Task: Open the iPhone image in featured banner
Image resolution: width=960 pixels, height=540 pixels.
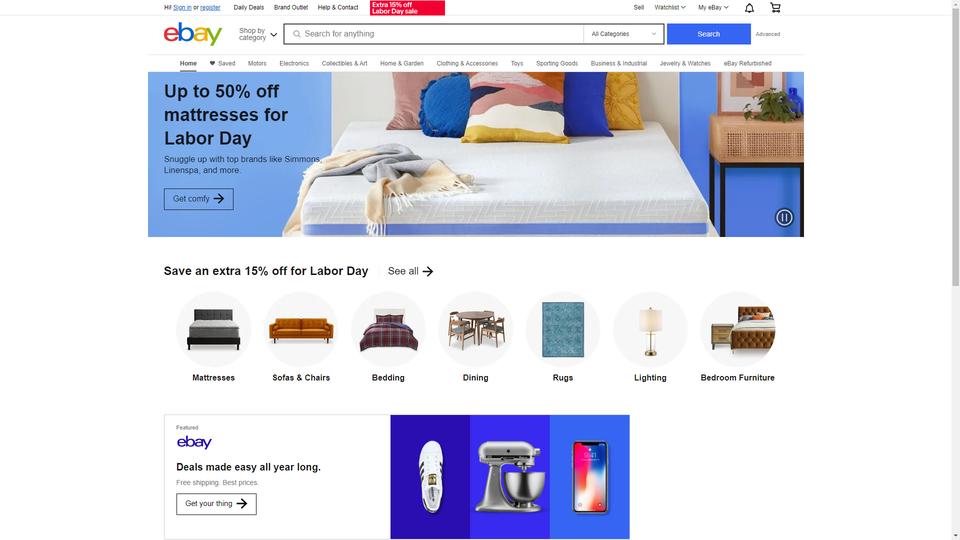Action: 590,477
